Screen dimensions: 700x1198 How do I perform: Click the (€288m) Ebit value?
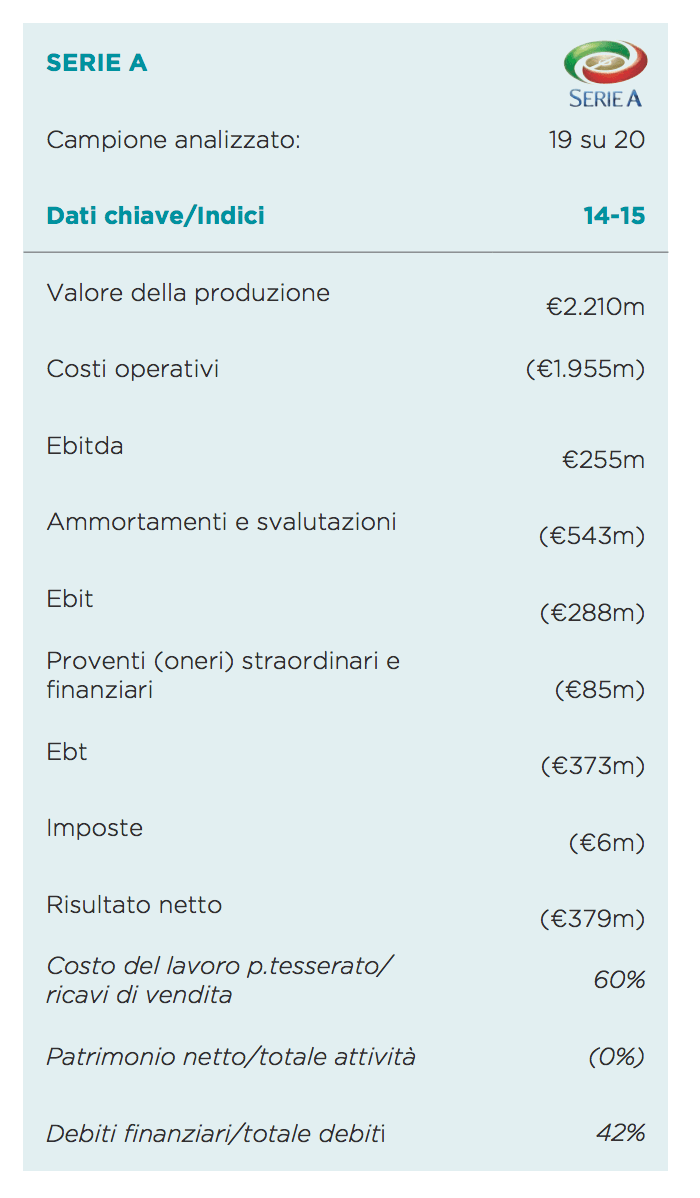pyautogui.click(x=592, y=612)
